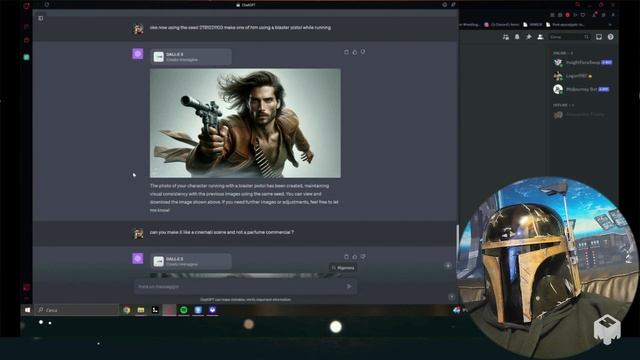Open the generated blaster pistol image
The width and height of the screenshot is (640, 360).
point(245,123)
